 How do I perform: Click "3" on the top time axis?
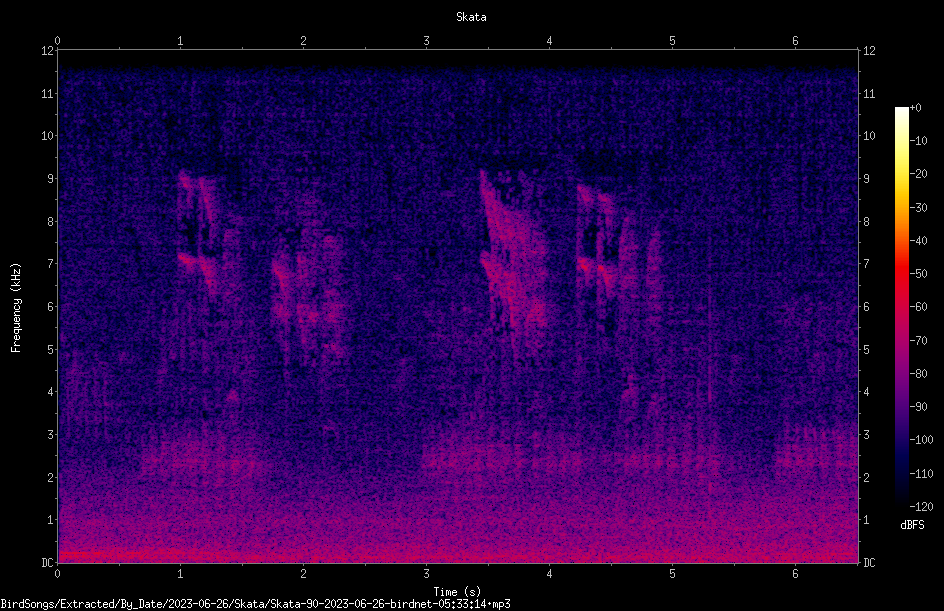click(426, 41)
